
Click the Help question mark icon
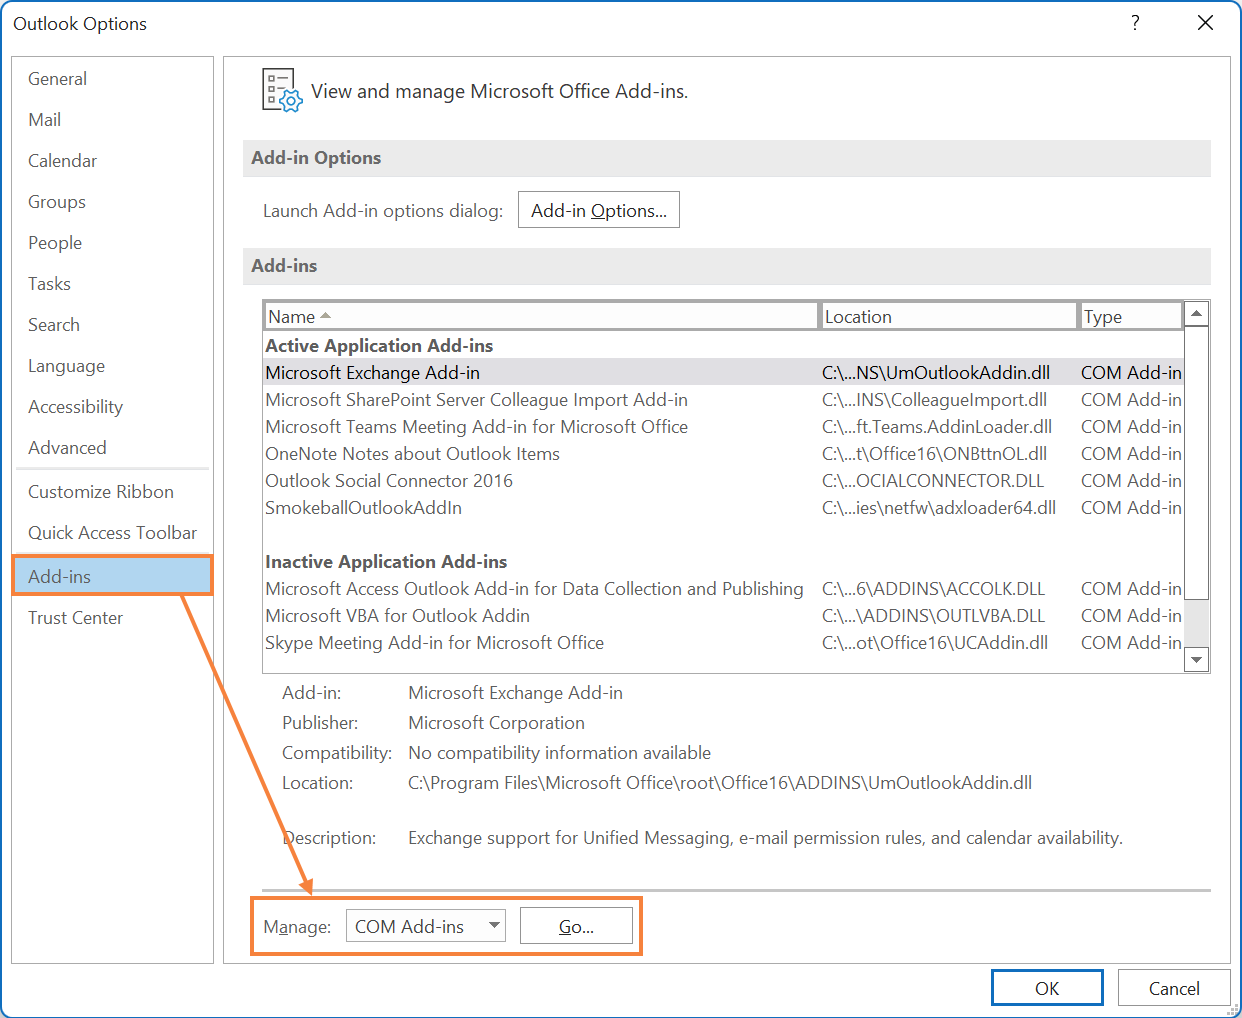[x=1135, y=23]
